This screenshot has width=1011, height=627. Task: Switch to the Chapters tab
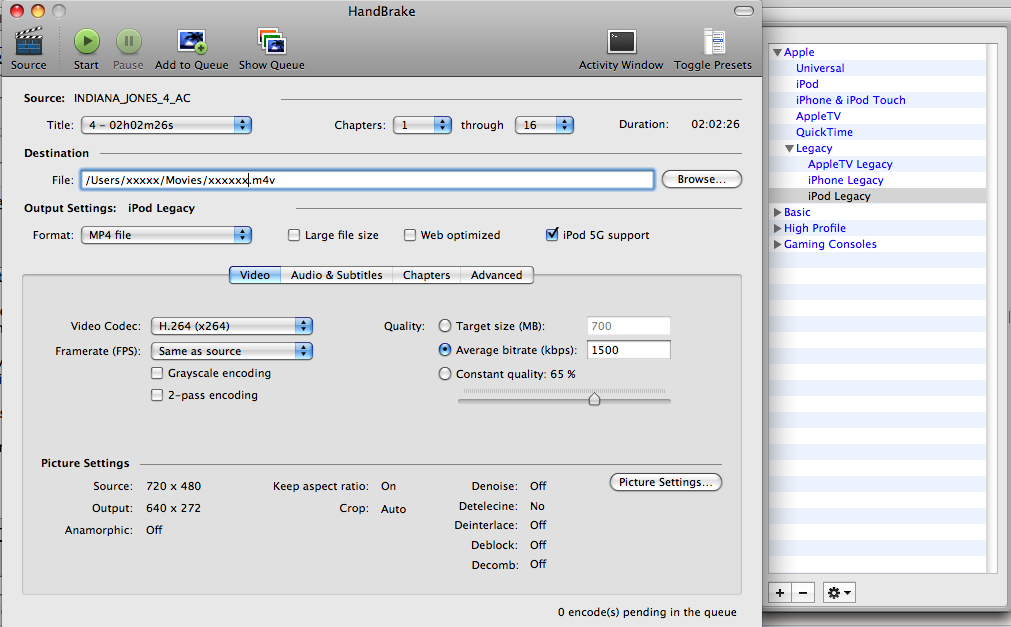(x=426, y=275)
